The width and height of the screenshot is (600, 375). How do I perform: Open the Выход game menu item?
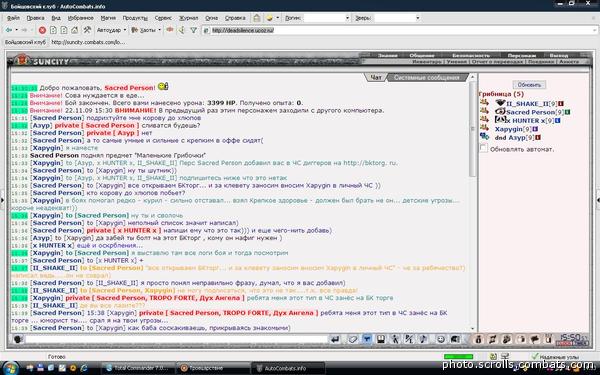point(559,55)
